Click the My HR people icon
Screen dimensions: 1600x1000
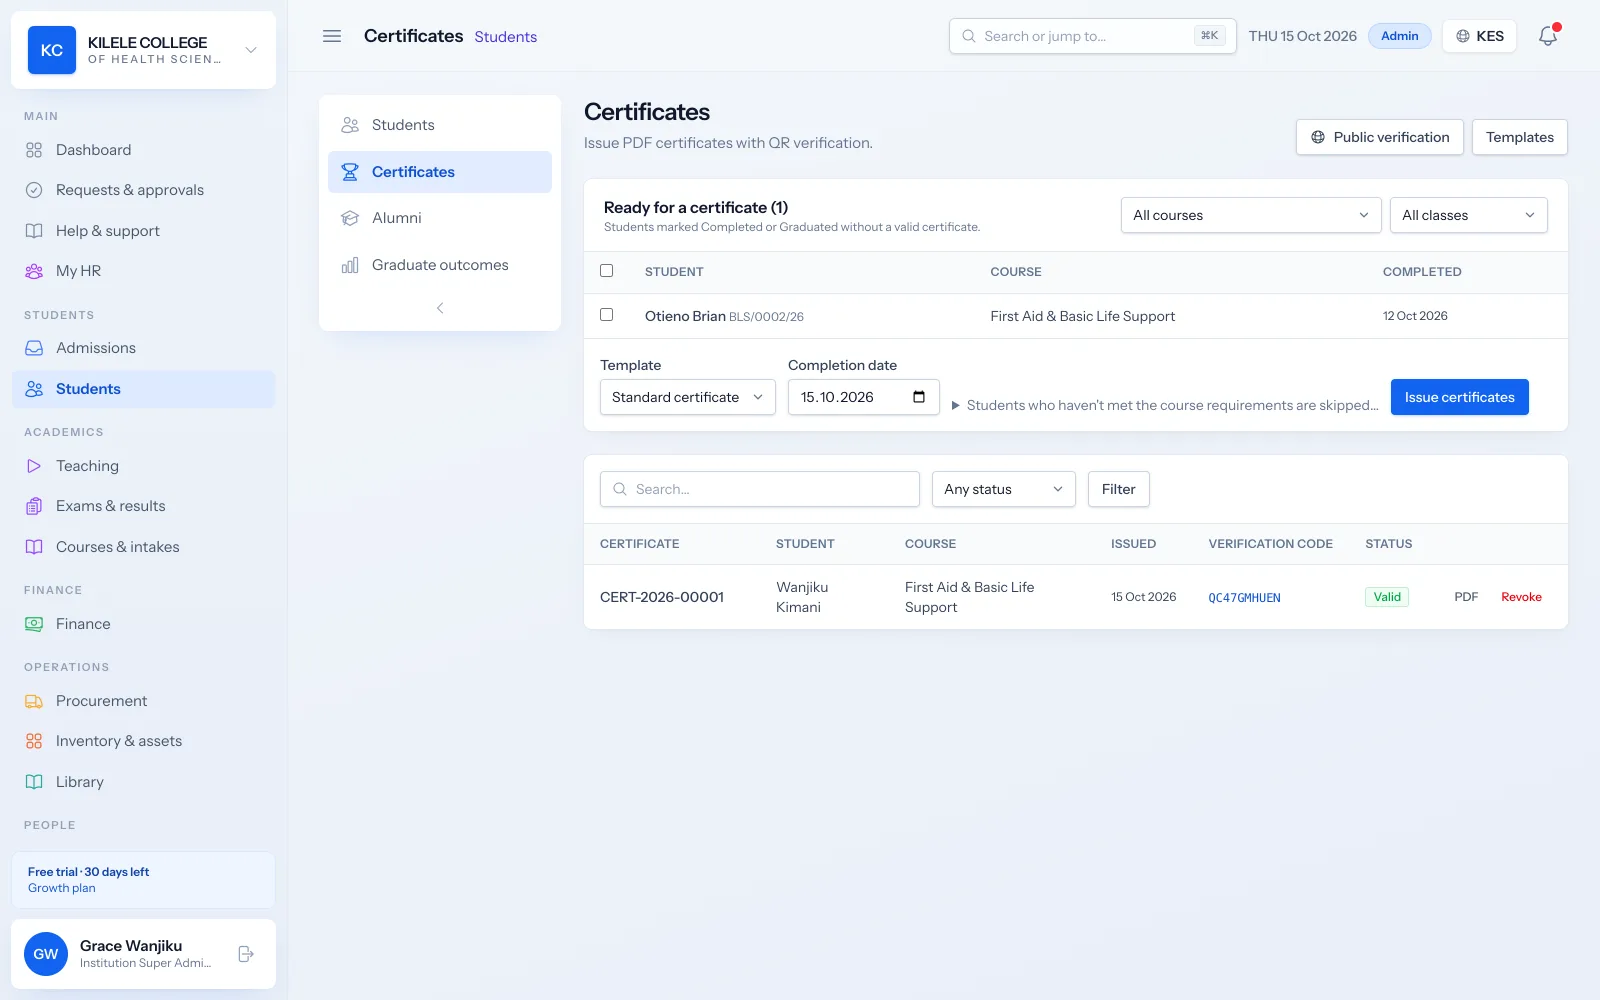click(x=34, y=271)
